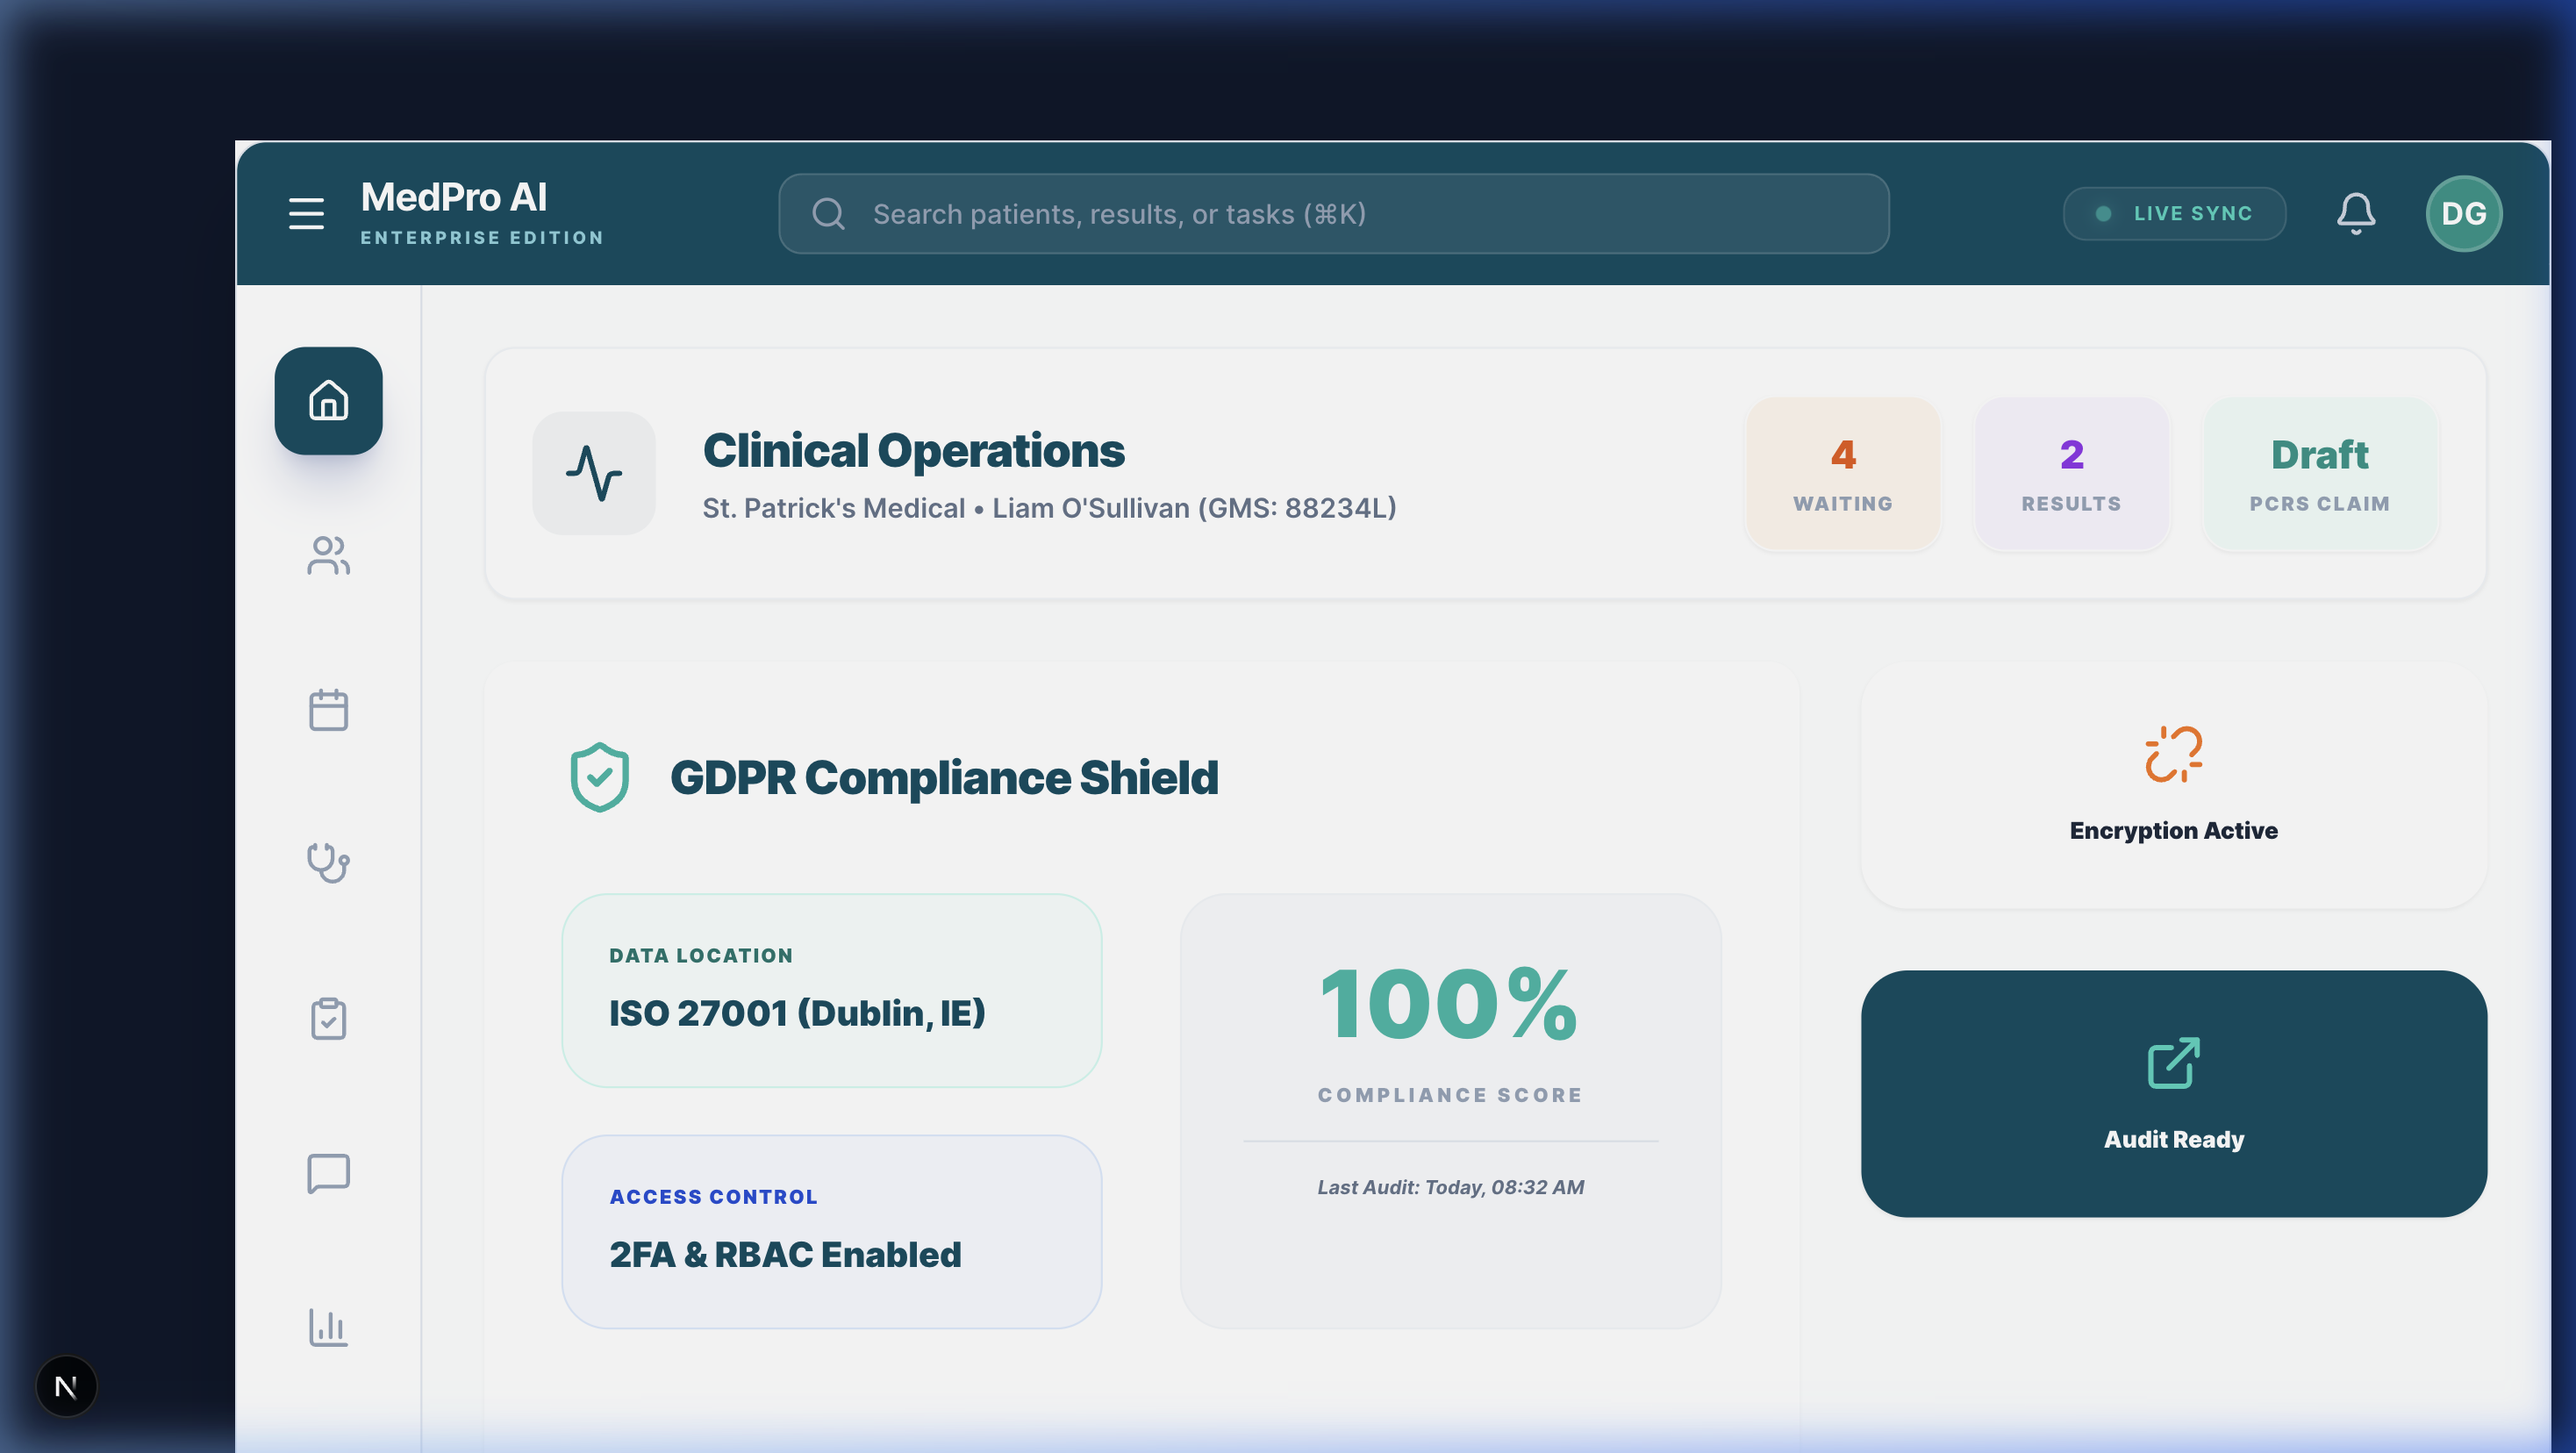This screenshot has height=1453, width=2576.
Task: Click the messages chat bubble icon
Action: 328,1173
